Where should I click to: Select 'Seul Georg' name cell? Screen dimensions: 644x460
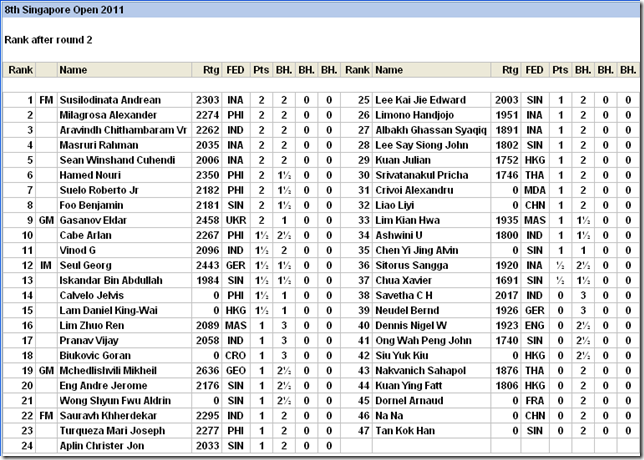point(85,265)
